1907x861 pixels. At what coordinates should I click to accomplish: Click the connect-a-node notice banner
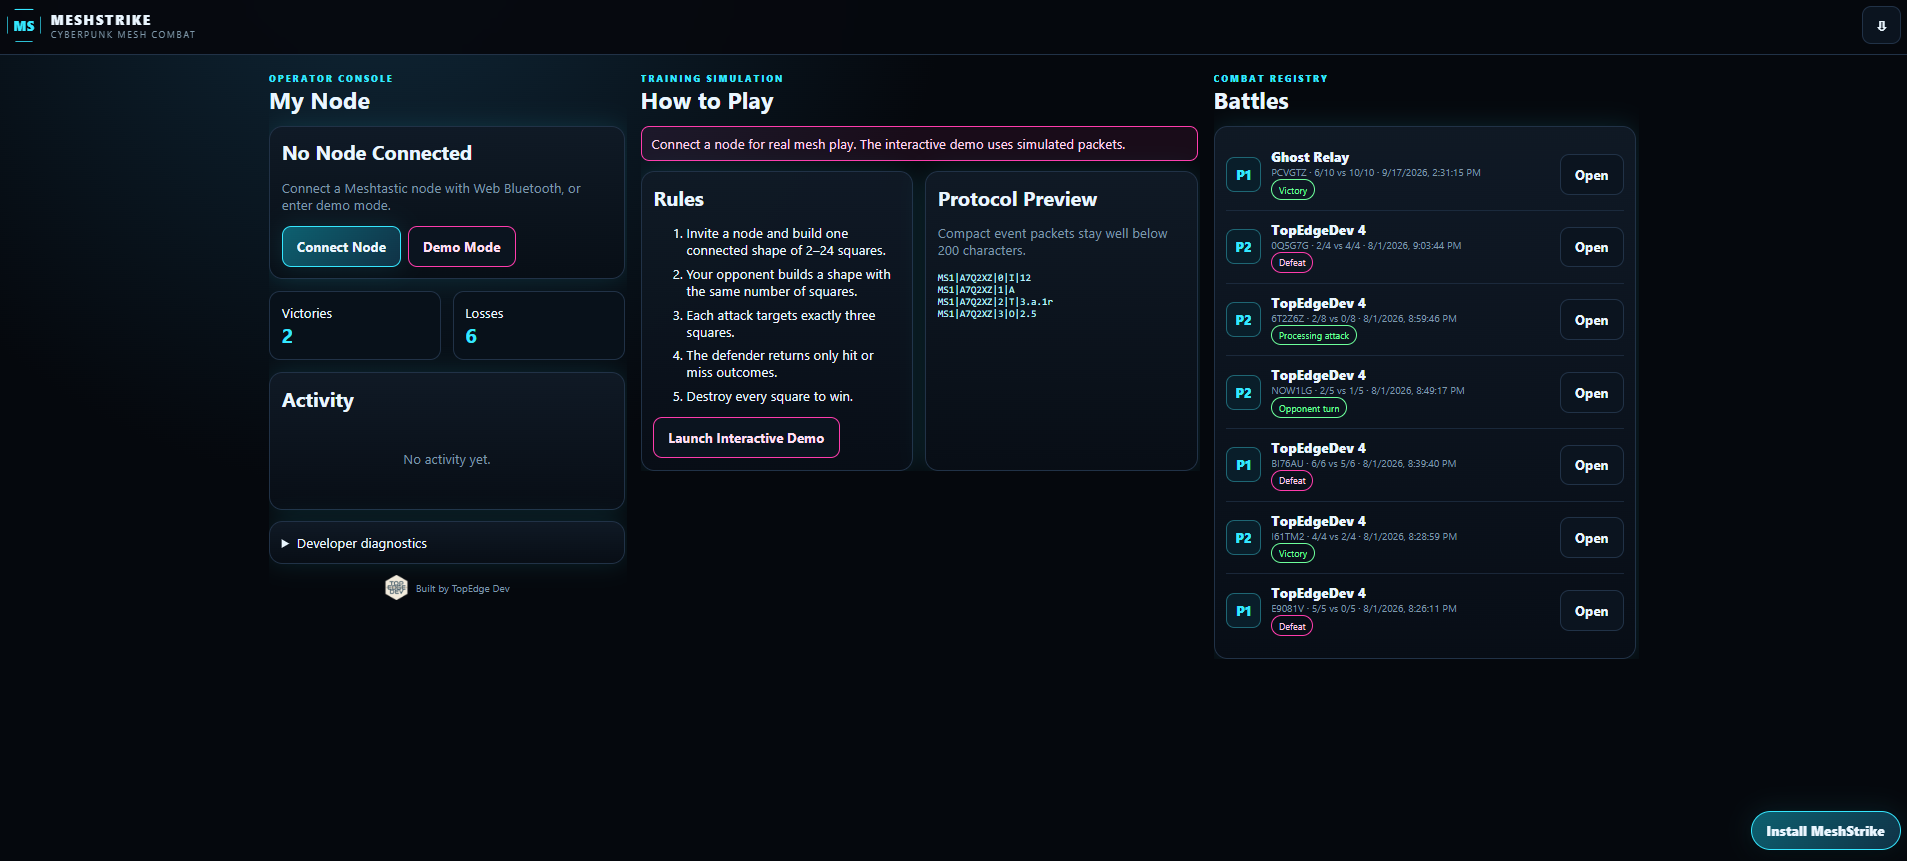[919, 144]
